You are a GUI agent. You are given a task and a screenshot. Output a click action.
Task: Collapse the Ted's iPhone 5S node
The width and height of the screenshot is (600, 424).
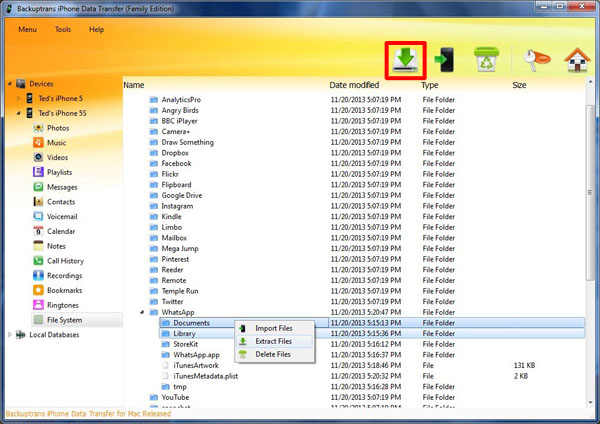coord(18,113)
